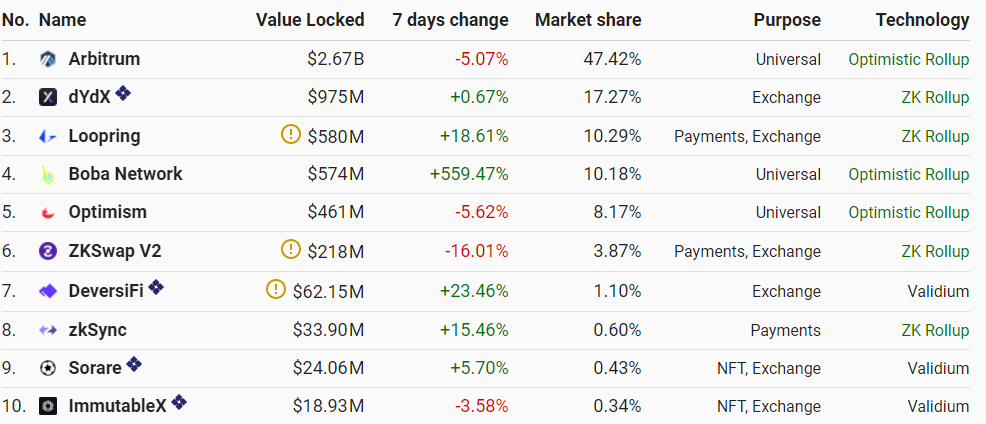Screen dimensions: 986x424
Task: Click the warning icon beside Loopring's $580M
Action: pos(291,135)
